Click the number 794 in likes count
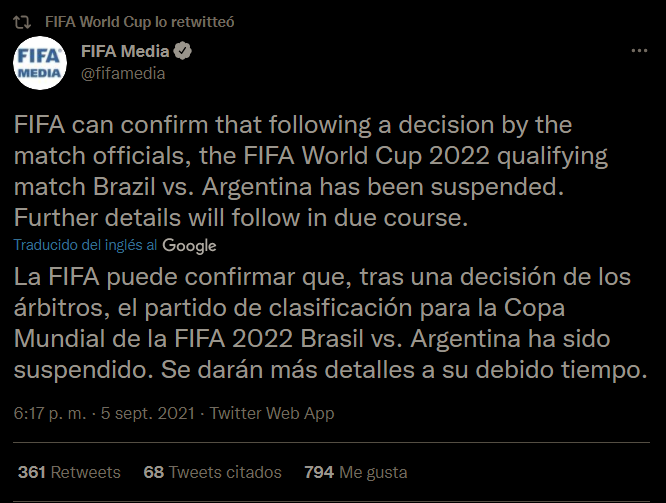Image resolution: width=666 pixels, height=503 pixels. pos(319,472)
